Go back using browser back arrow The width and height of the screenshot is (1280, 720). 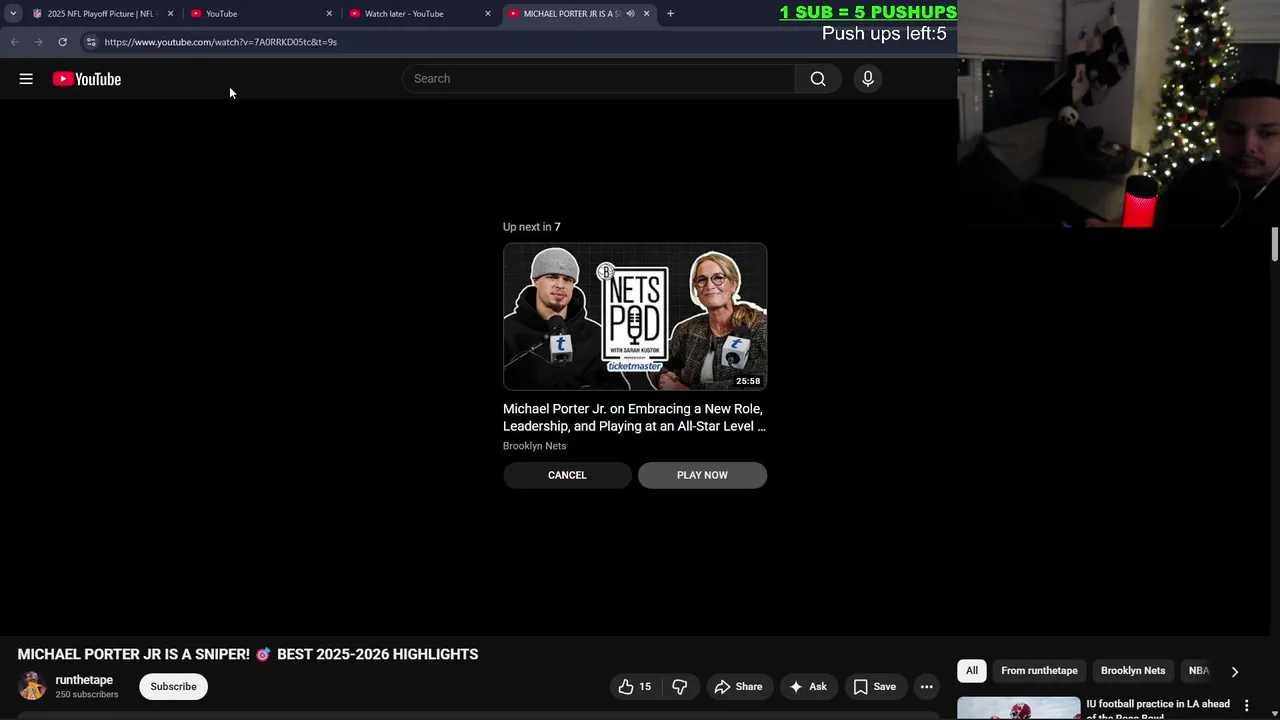pyautogui.click(x=14, y=42)
